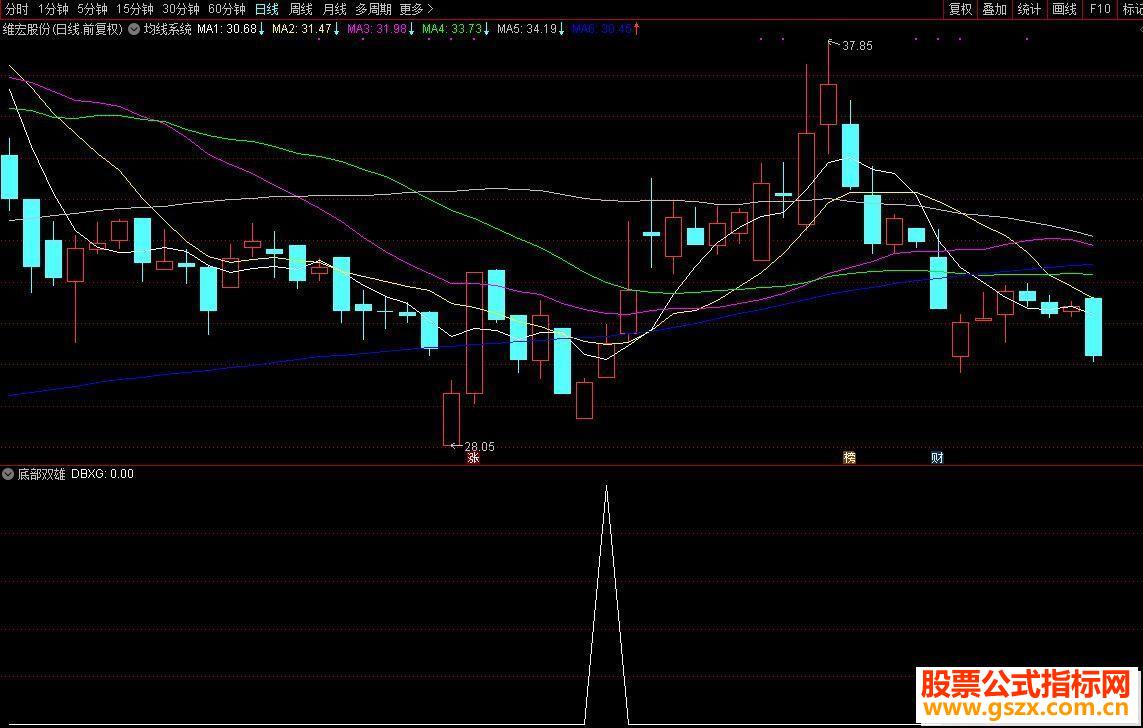Click the 底部双雄 indicator name
1143x728 pixels.
42,474
